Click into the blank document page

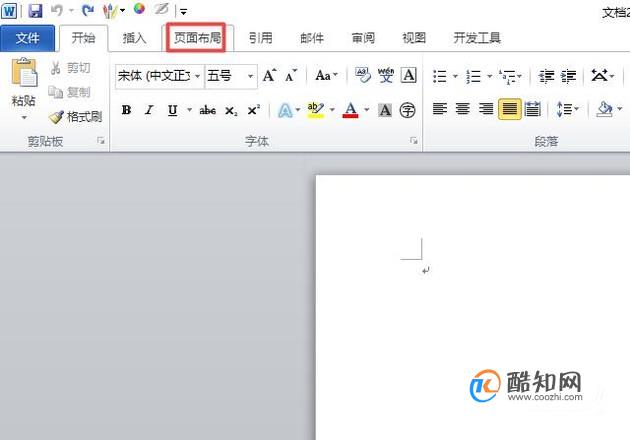click(x=472, y=307)
